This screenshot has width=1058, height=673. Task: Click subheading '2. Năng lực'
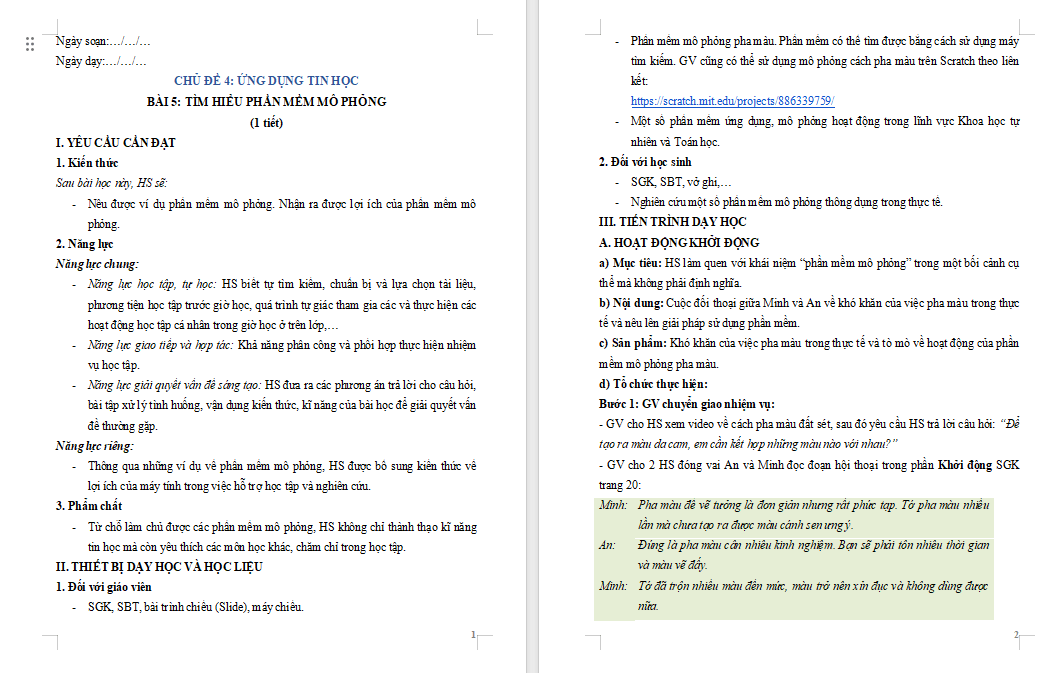[84, 244]
